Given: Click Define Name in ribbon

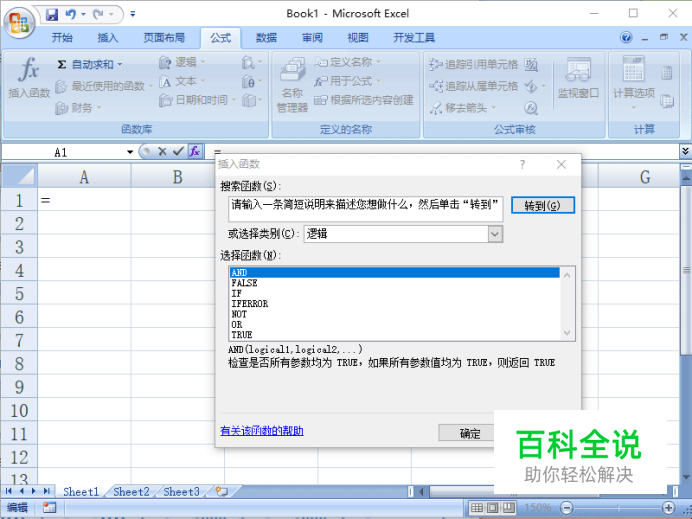Looking at the screenshot, I should (x=347, y=62).
